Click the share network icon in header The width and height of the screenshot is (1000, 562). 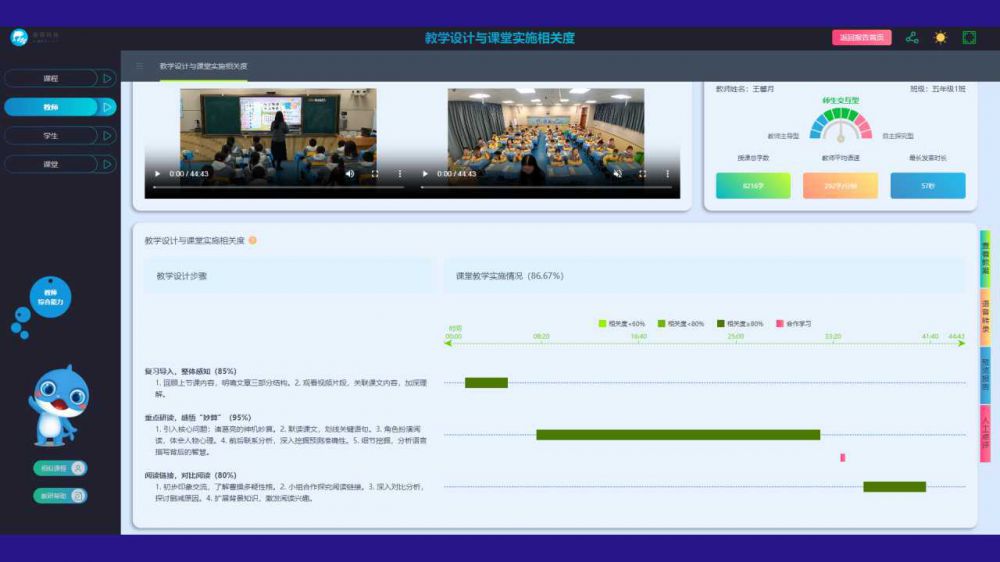[912, 38]
